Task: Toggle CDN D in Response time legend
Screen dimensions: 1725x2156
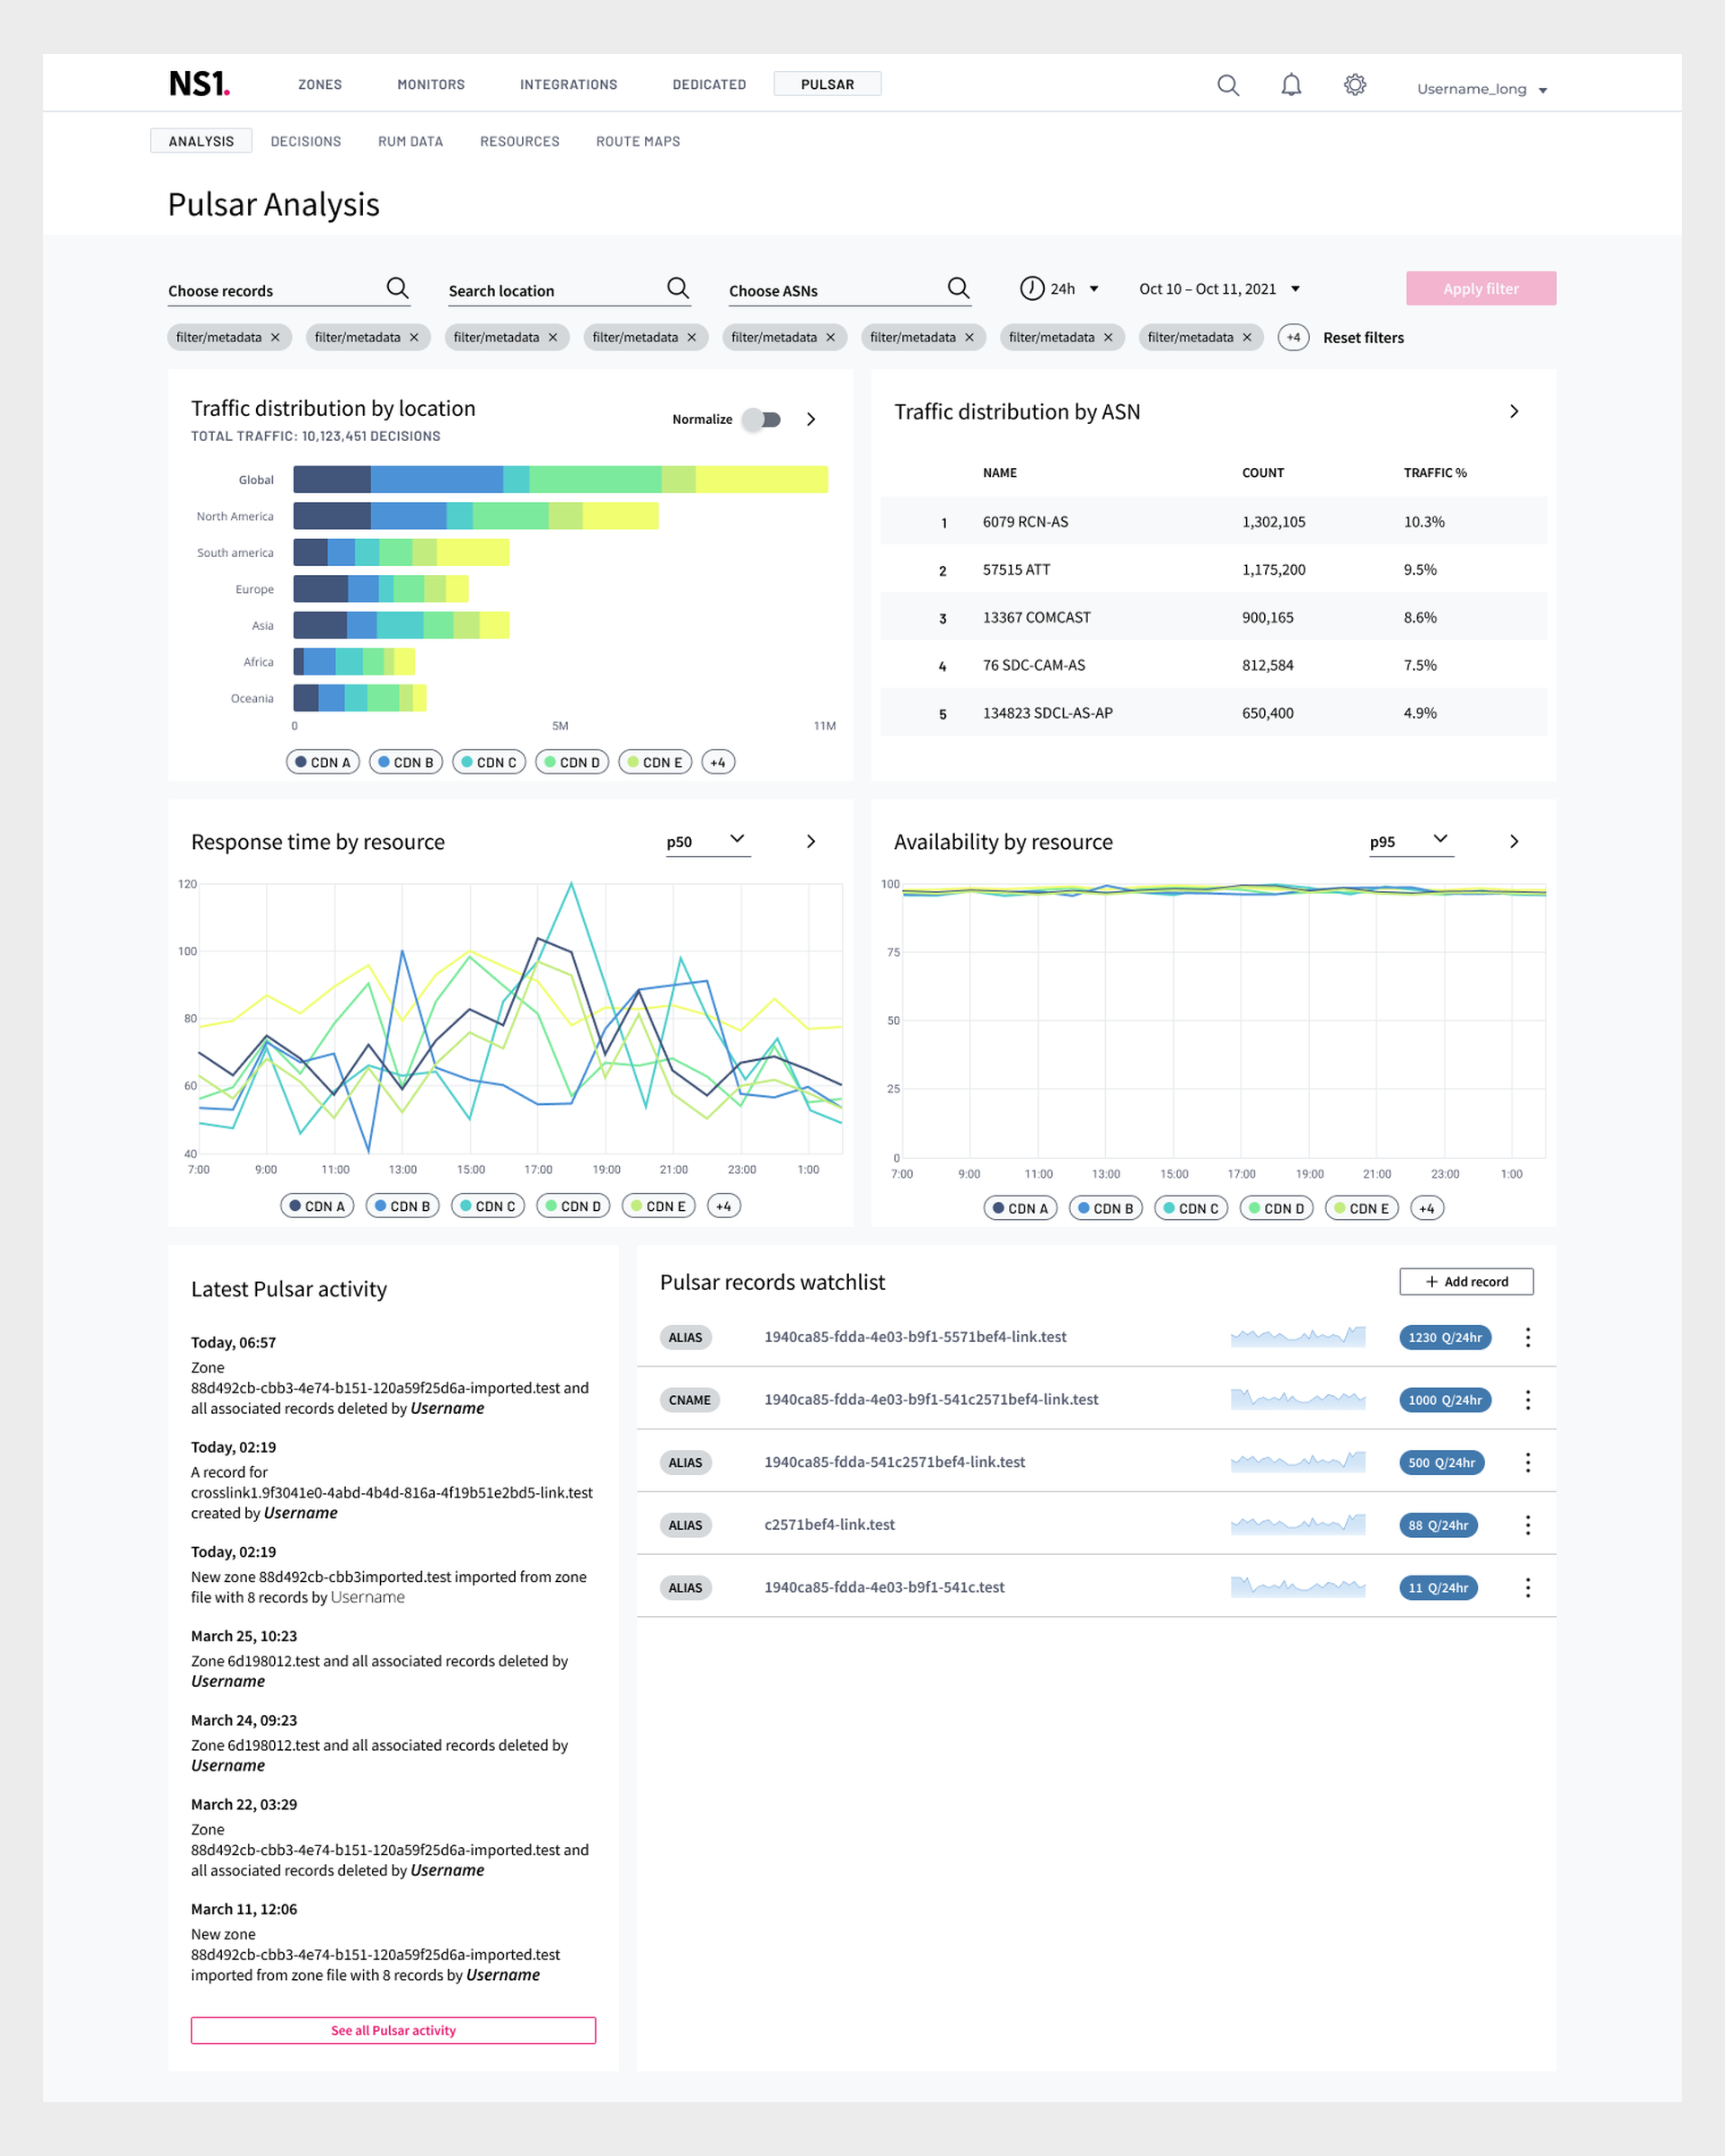Action: coord(574,1207)
